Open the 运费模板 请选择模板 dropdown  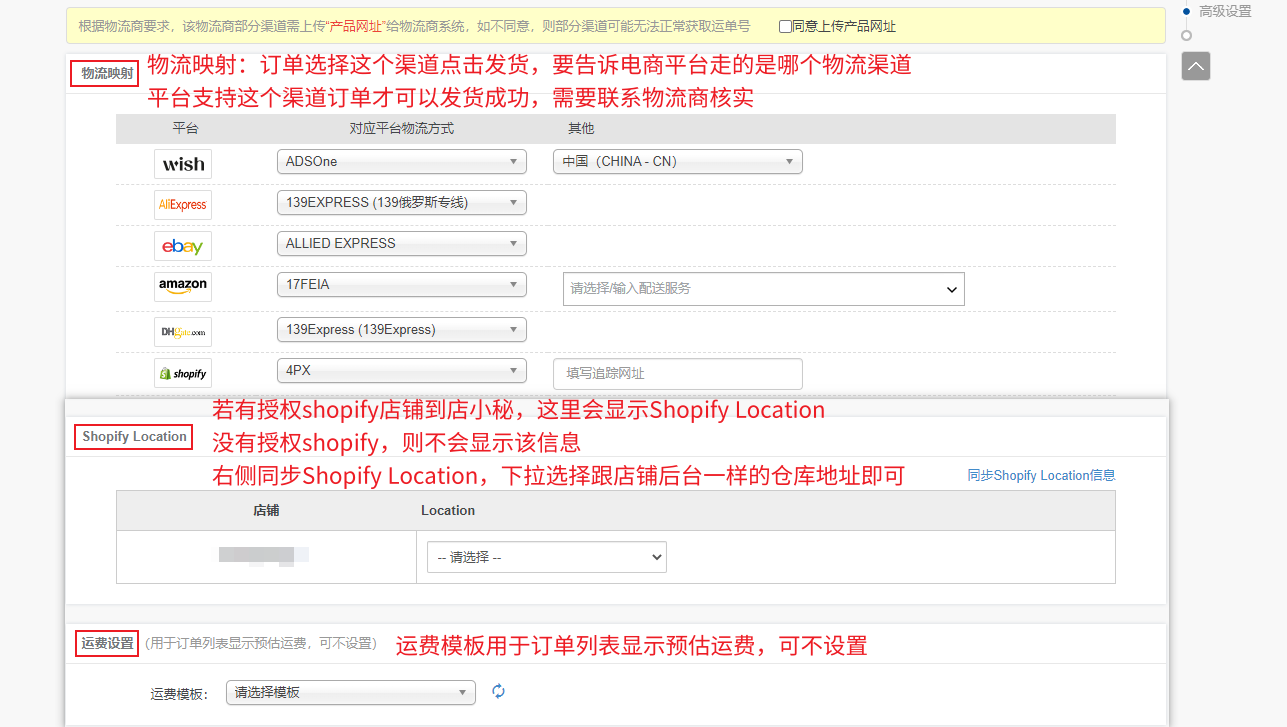350,692
